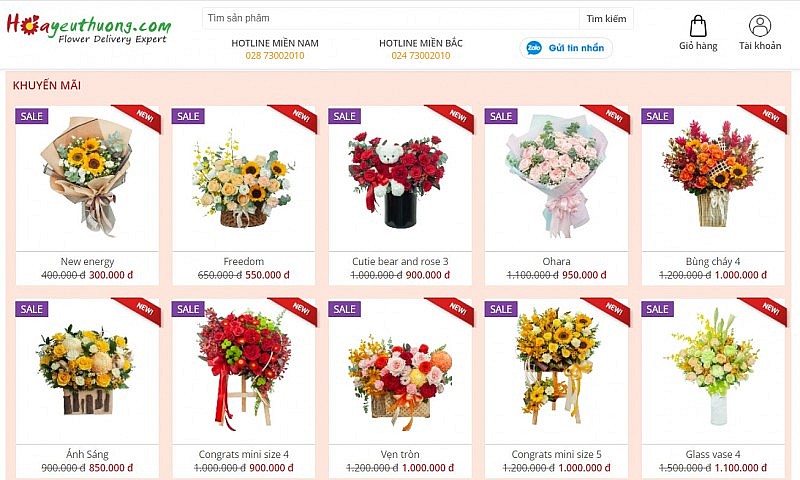Click the NEW ribbon on Bùng cháy 4
The width and height of the screenshot is (800, 480).
point(765,118)
